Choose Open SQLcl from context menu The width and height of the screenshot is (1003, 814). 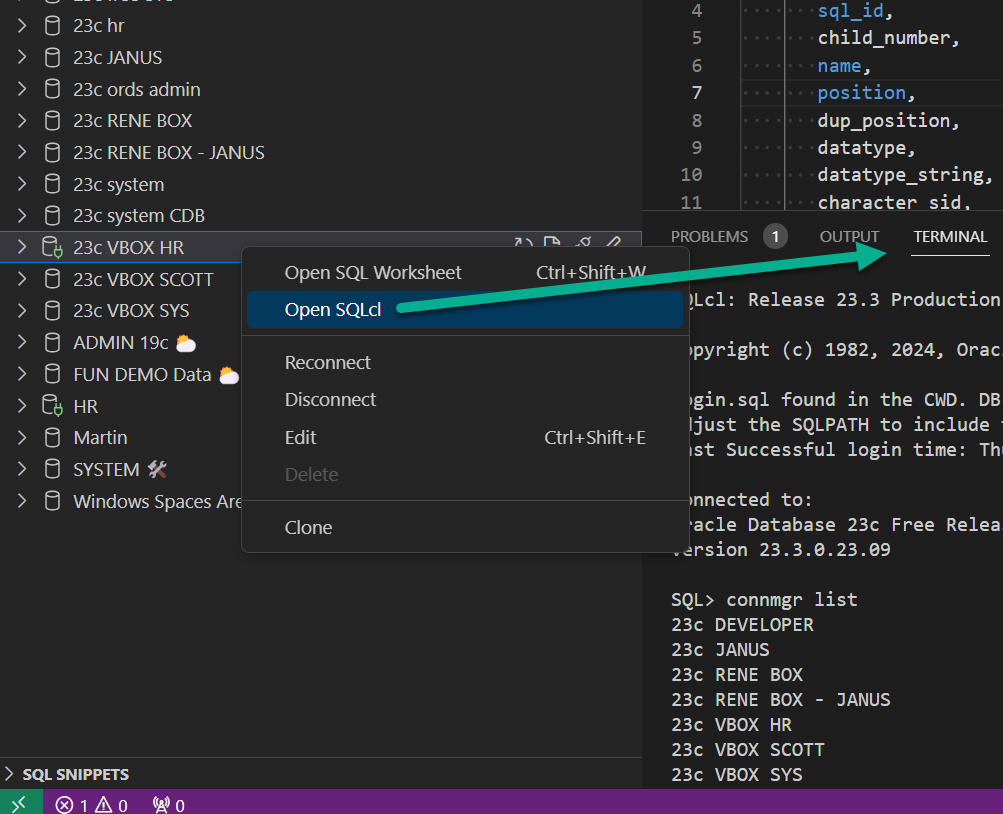click(465, 309)
